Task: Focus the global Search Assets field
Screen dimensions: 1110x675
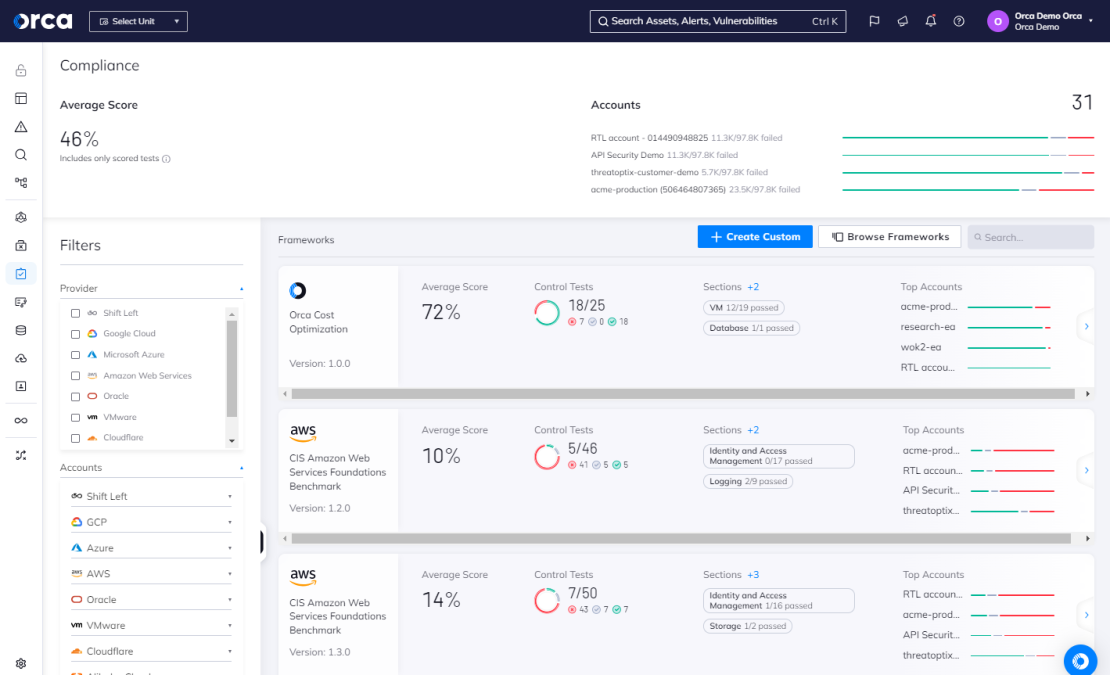Action: [x=718, y=21]
